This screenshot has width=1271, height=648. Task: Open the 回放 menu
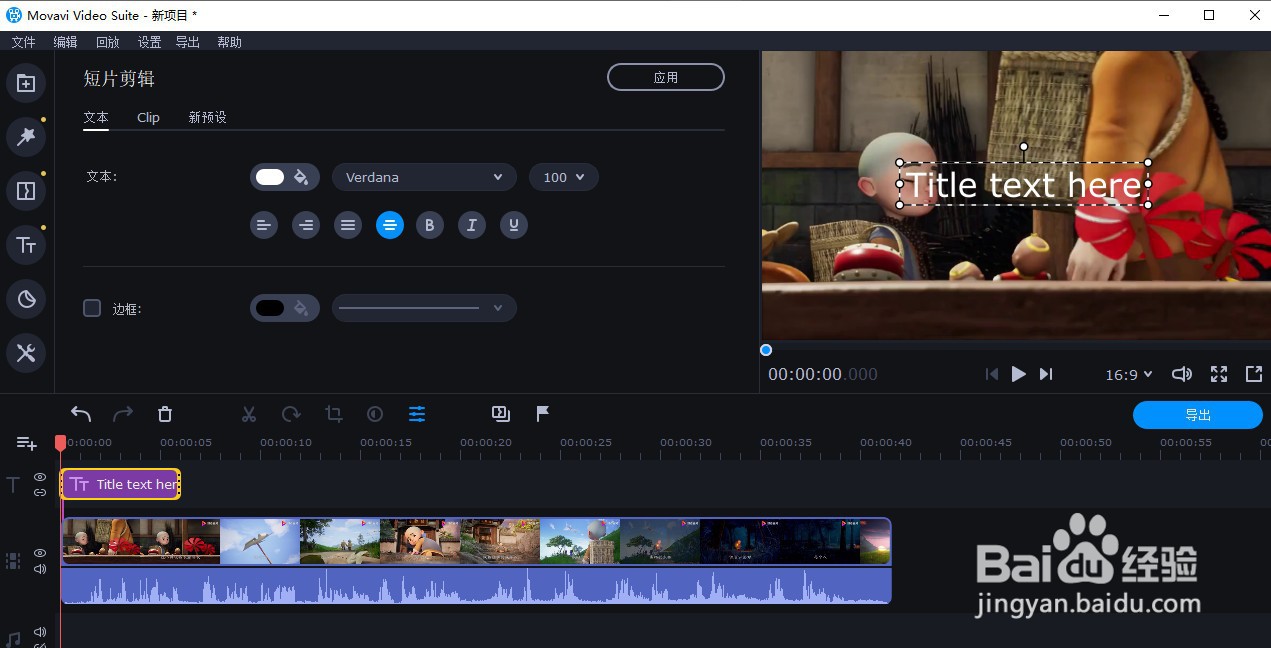(107, 42)
